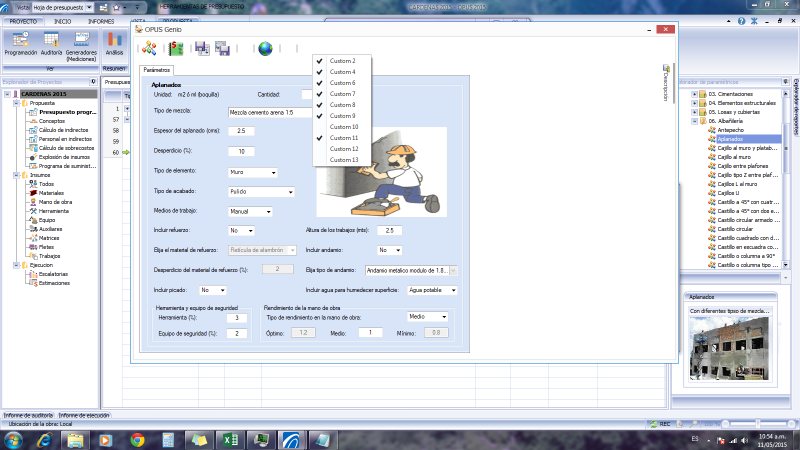Uncheck Custom 2 in the popup menu
Image resolution: width=800 pixels, height=450 pixels.
[x=343, y=61]
